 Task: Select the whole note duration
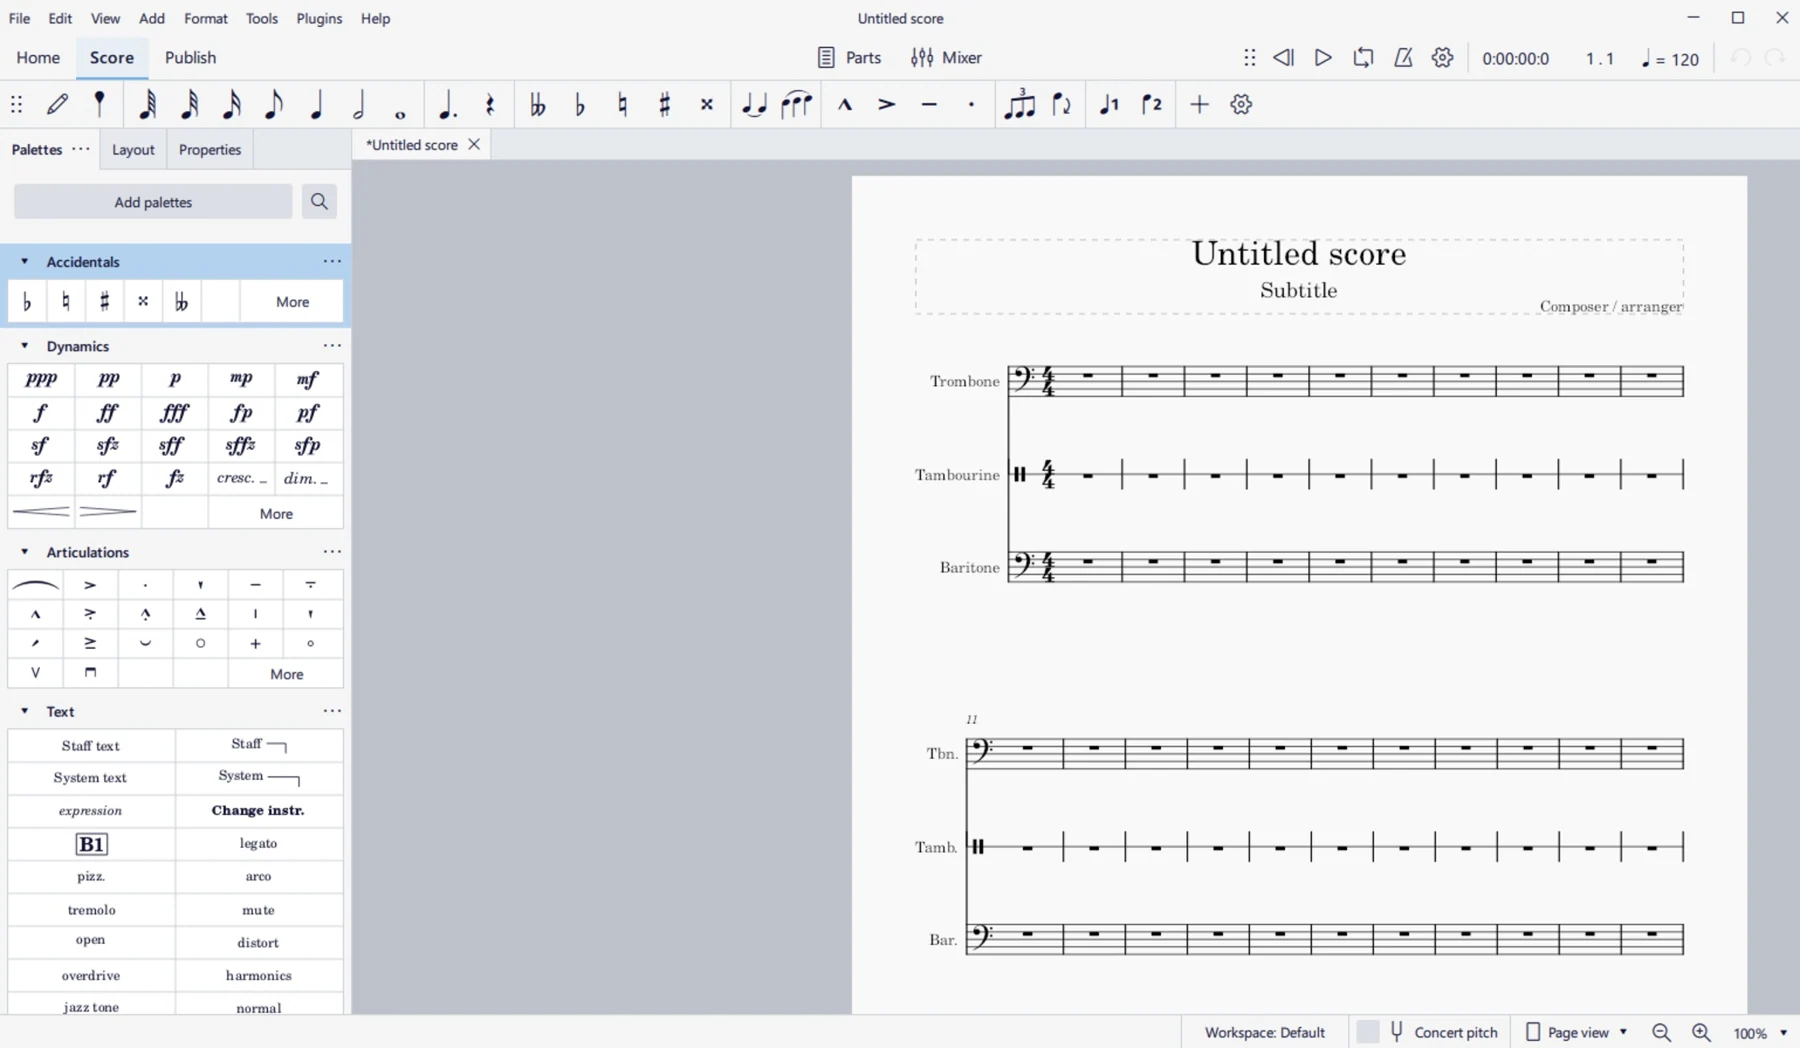point(400,113)
